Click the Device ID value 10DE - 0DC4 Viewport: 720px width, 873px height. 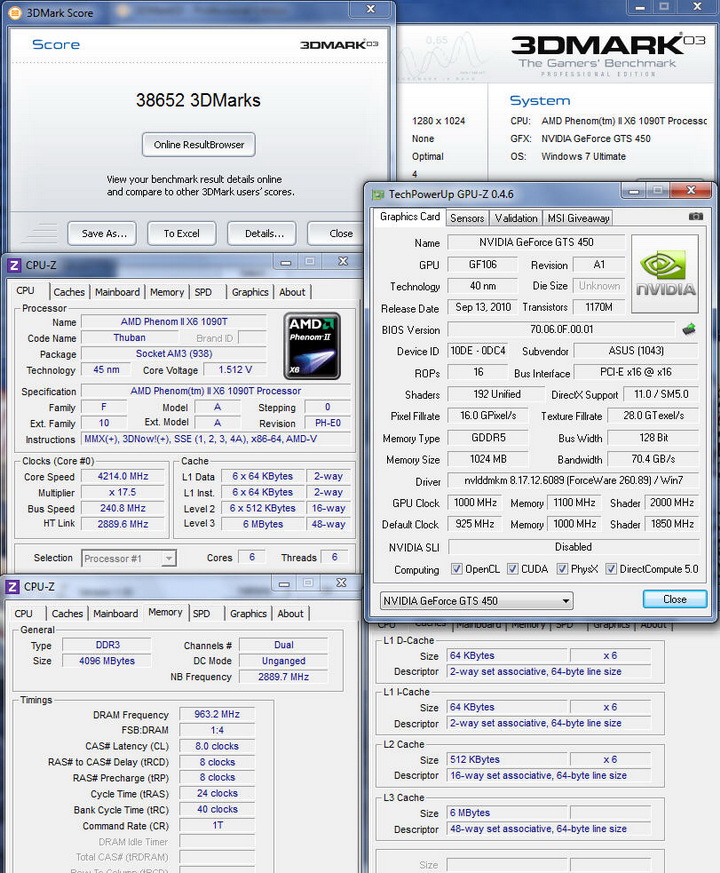tap(478, 351)
